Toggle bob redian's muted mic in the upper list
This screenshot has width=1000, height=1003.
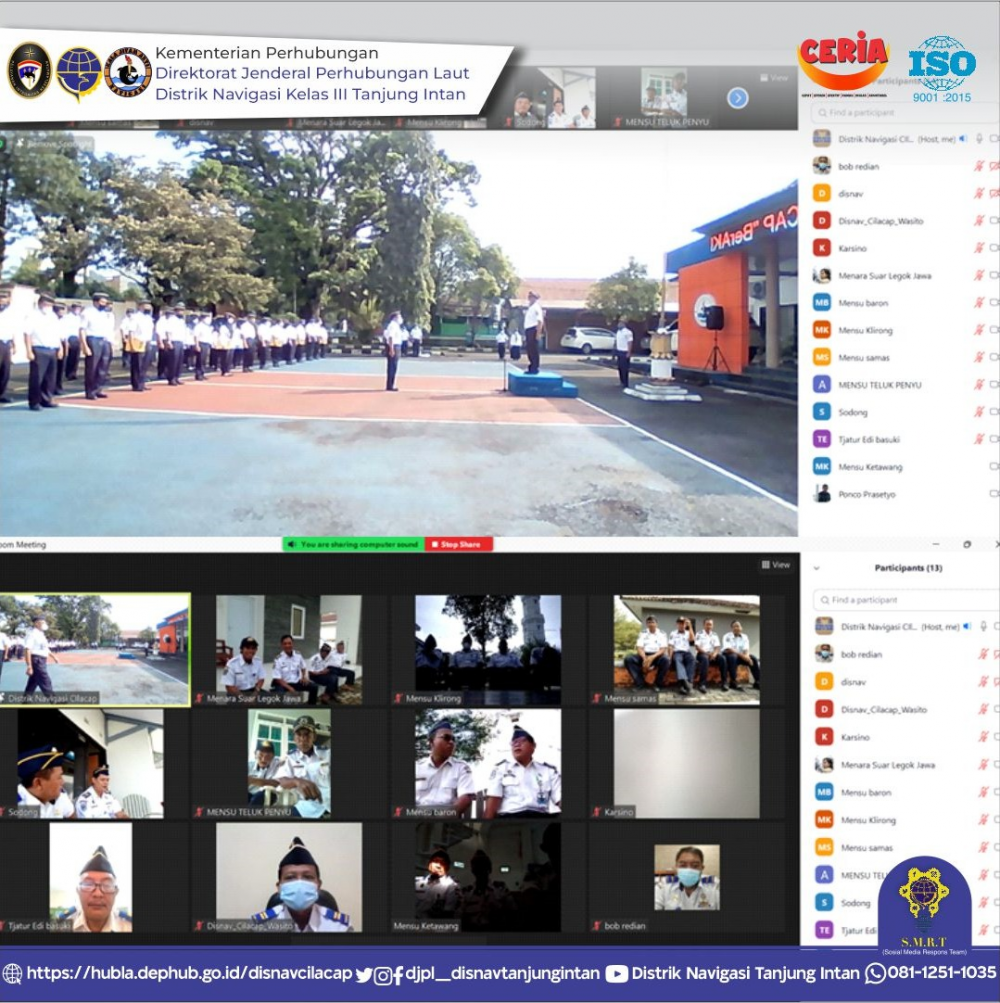pyautogui.click(x=978, y=166)
